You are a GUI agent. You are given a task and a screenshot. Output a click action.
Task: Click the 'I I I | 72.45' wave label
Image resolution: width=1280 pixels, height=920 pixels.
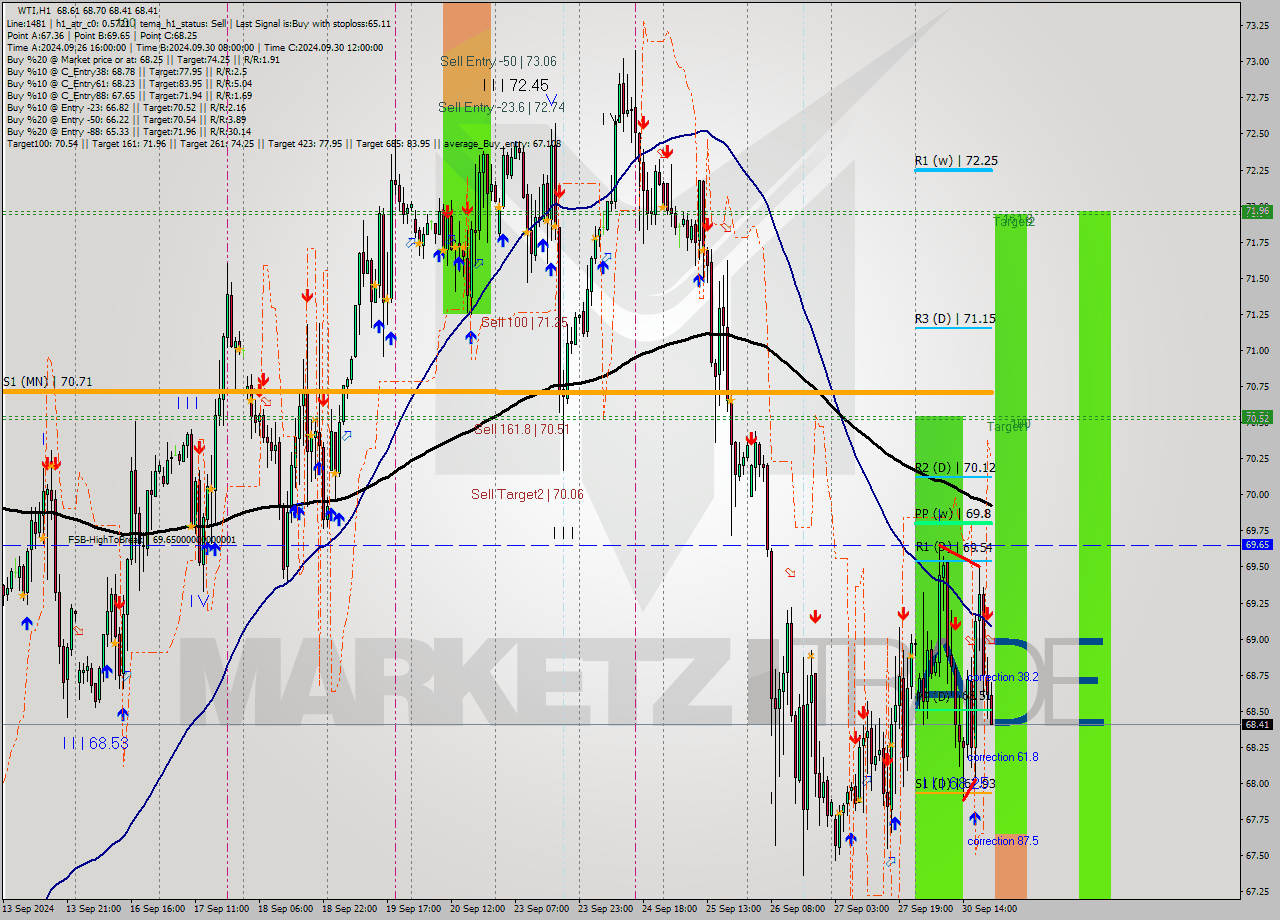coord(515,85)
